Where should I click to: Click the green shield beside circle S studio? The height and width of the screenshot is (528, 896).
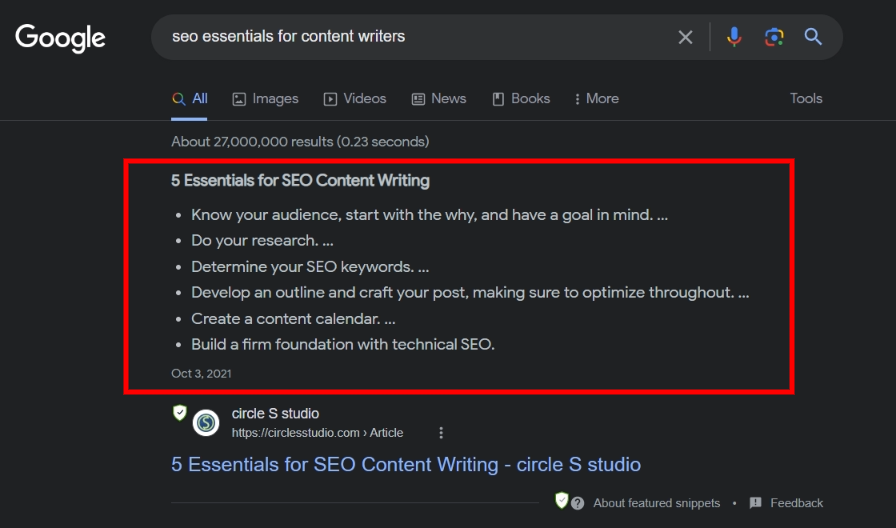pos(179,413)
